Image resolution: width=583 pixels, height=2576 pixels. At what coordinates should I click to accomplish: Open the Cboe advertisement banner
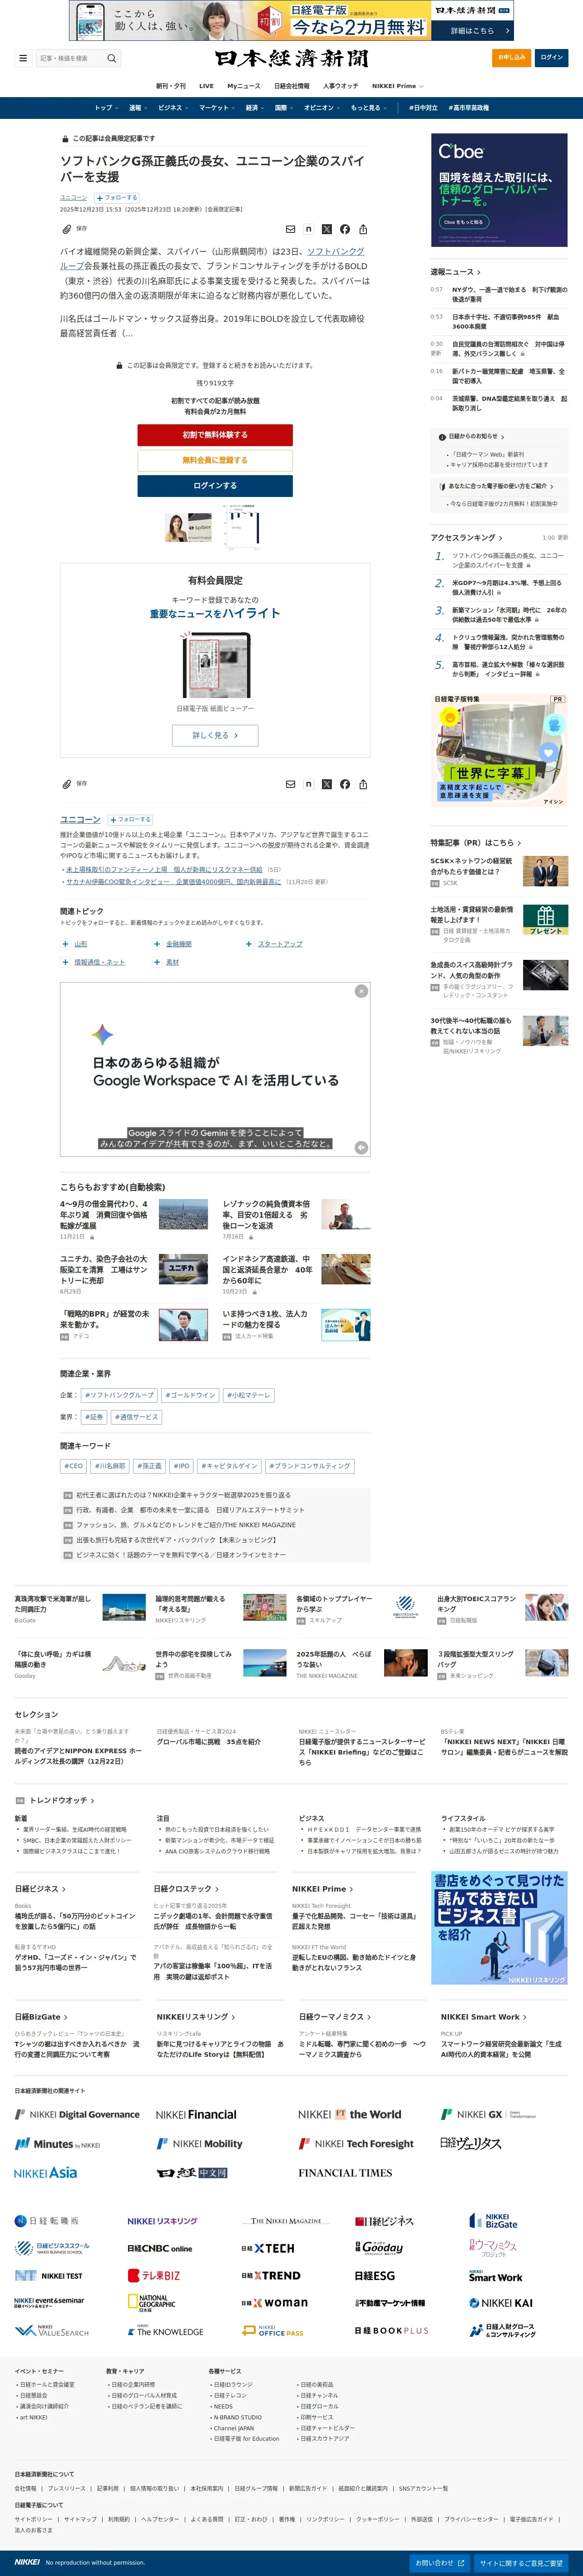point(499,190)
